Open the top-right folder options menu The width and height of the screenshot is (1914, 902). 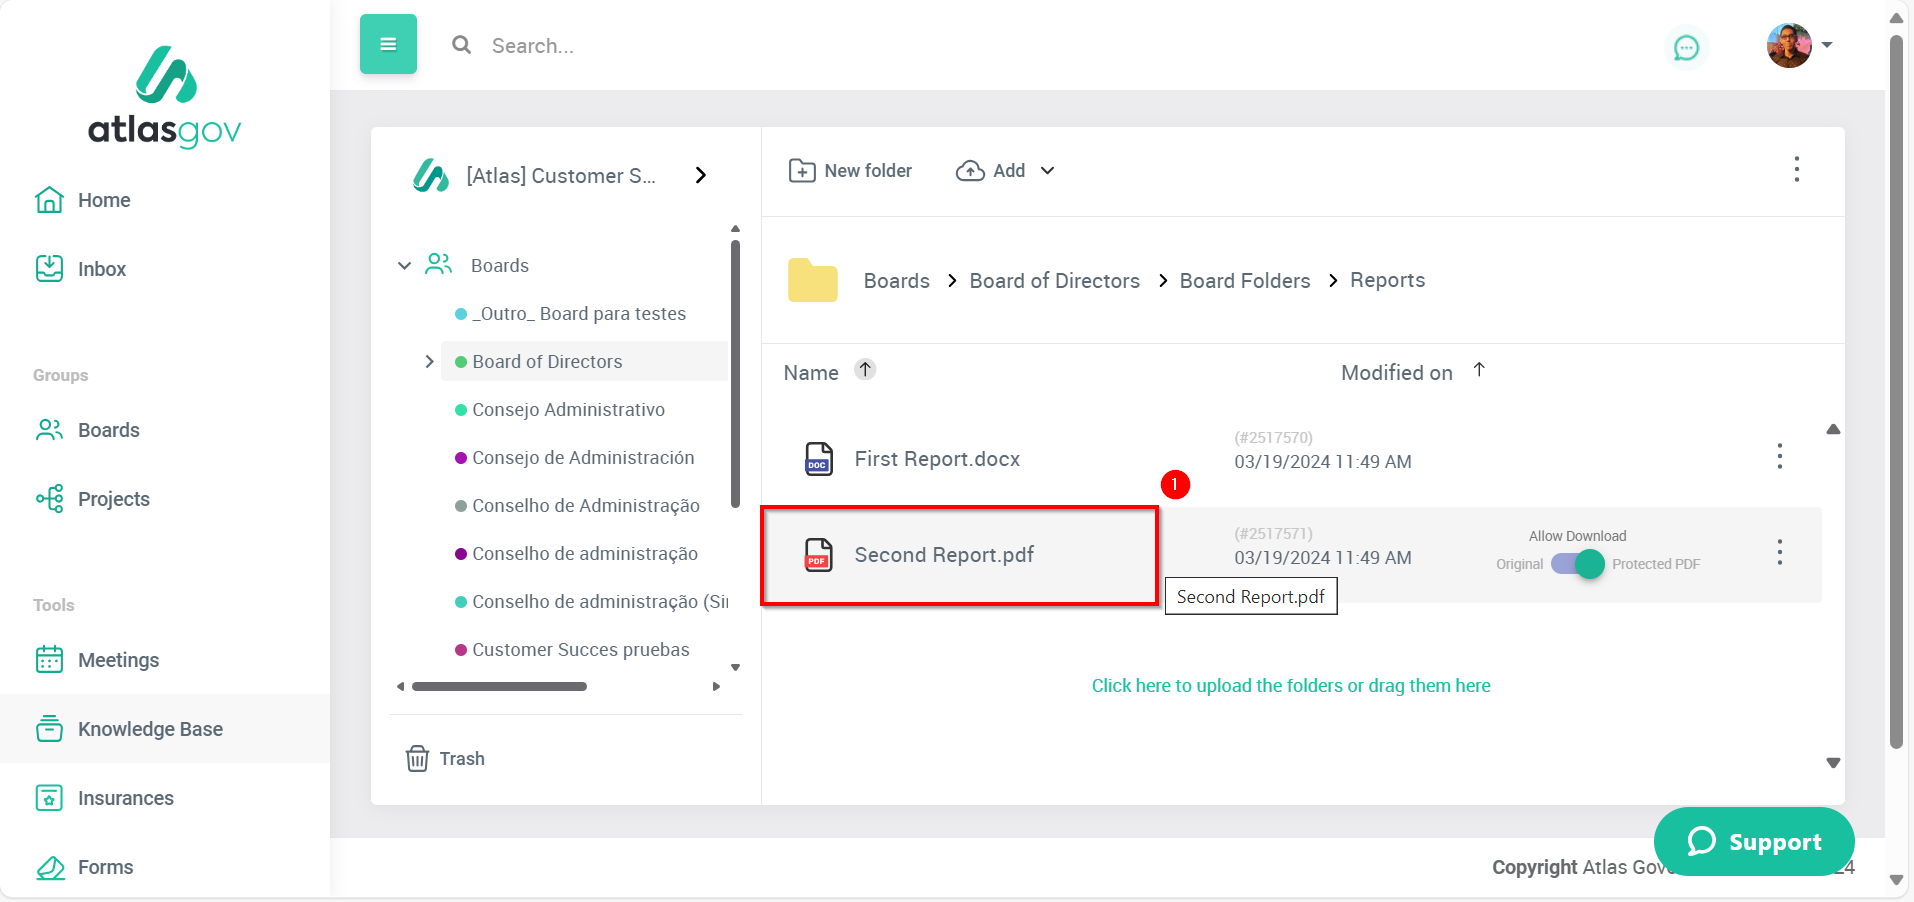point(1796,169)
